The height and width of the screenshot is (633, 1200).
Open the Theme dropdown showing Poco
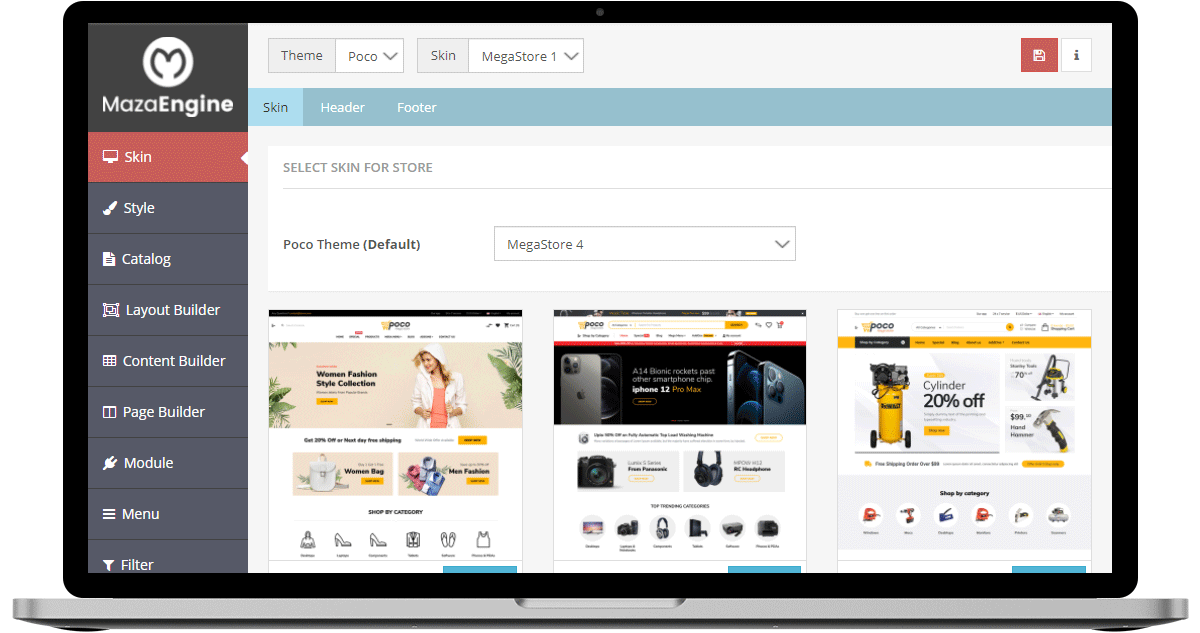tap(369, 56)
